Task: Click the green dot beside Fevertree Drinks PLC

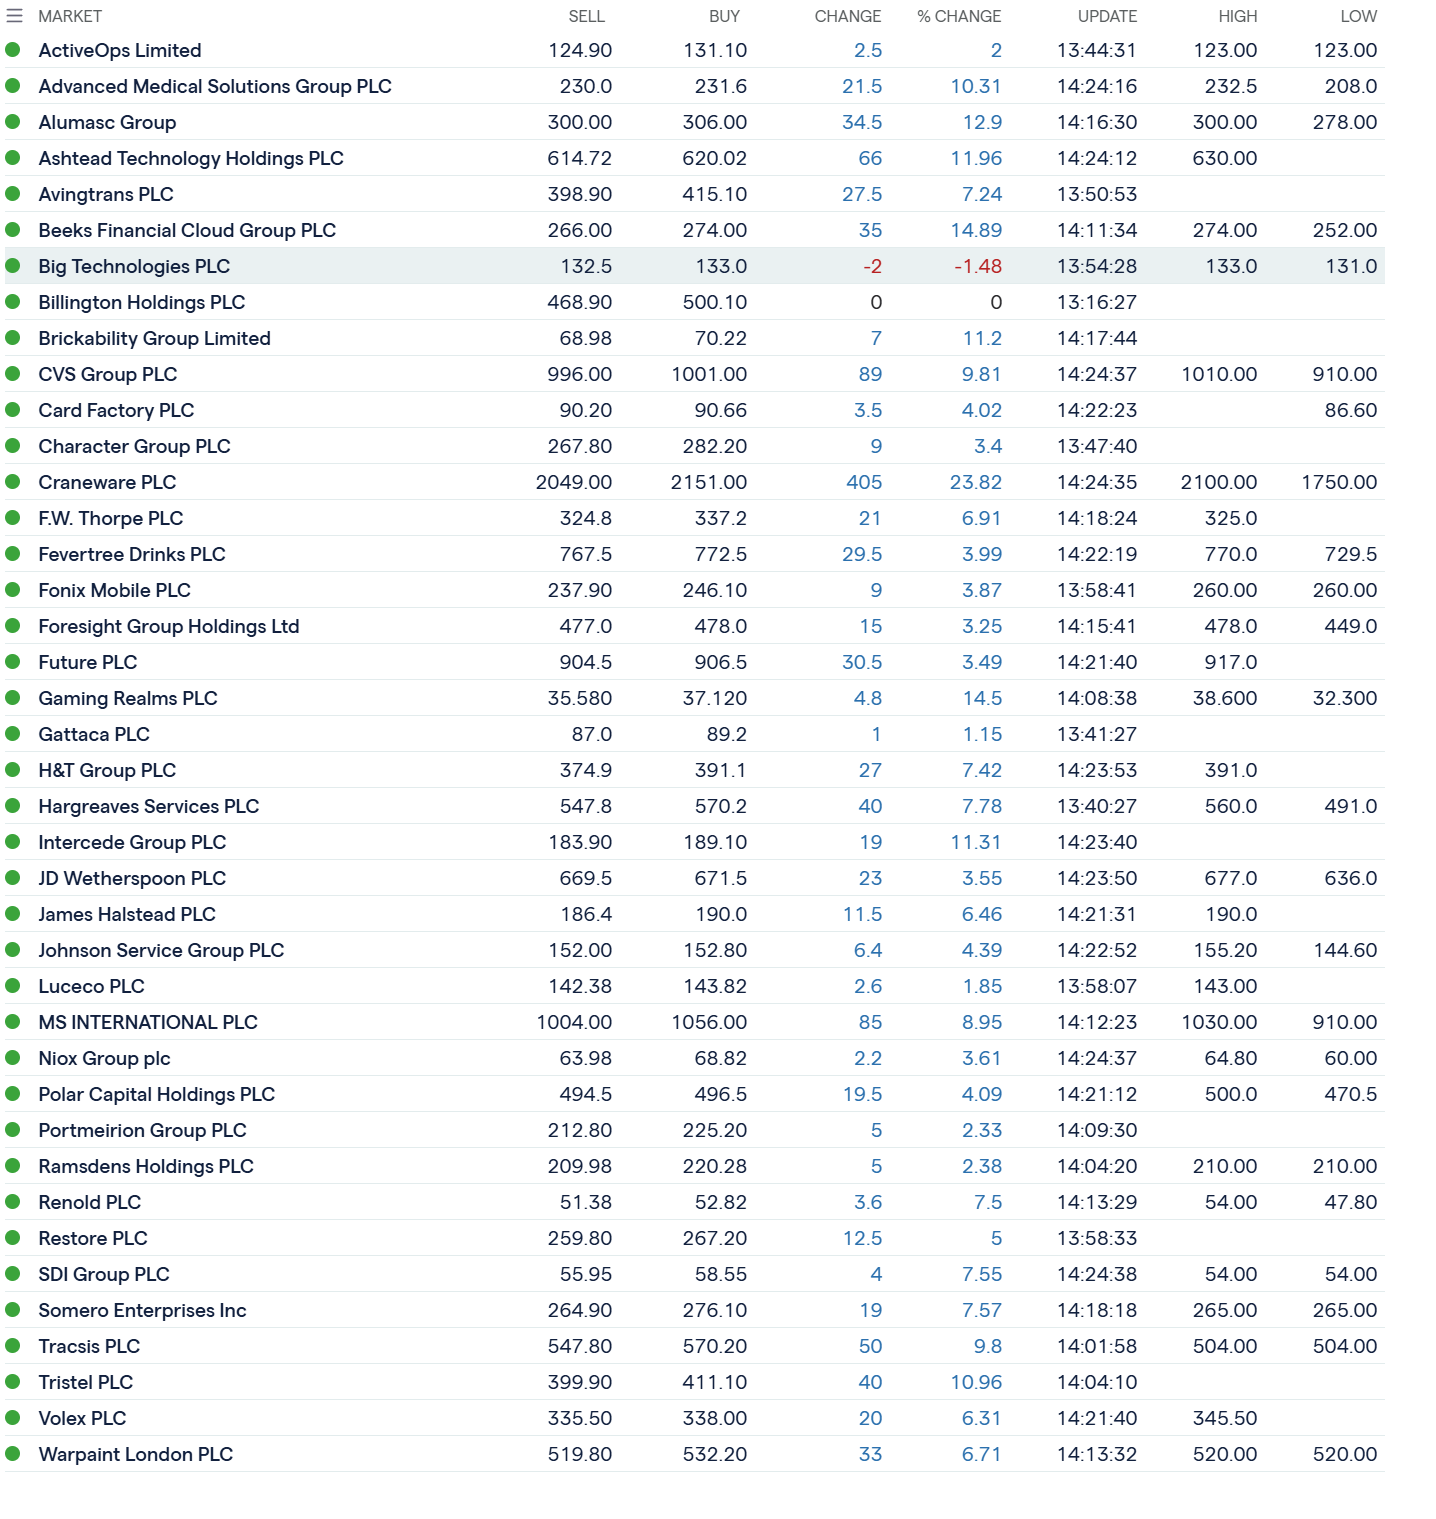Action: tap(13, 553)
